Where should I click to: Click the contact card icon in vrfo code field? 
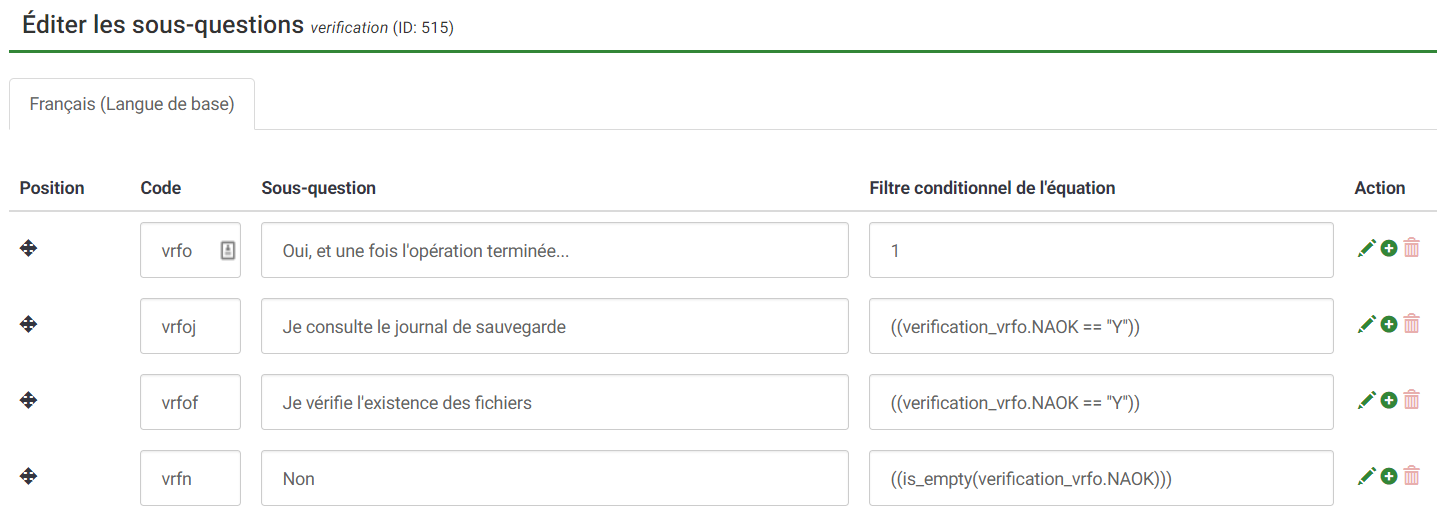(x=227, y=250)
